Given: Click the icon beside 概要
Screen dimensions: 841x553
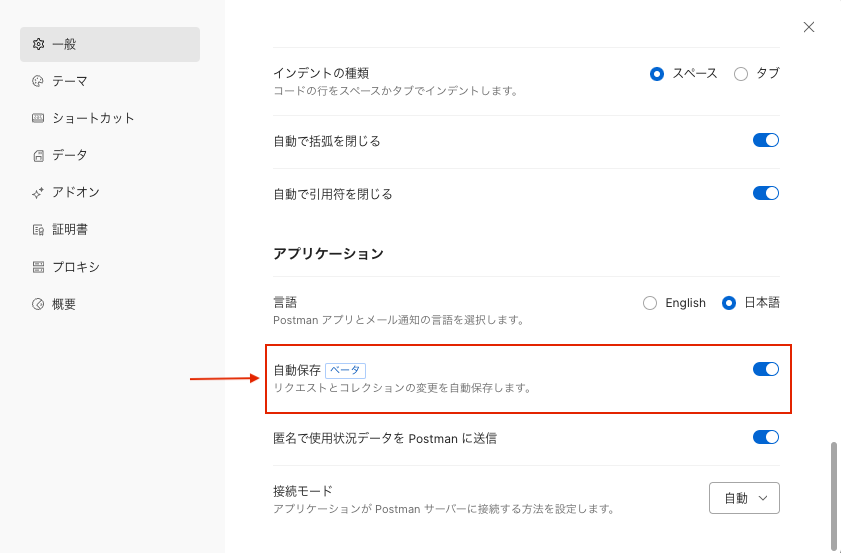Looking at the screenshot, I should tap(38, 304).
